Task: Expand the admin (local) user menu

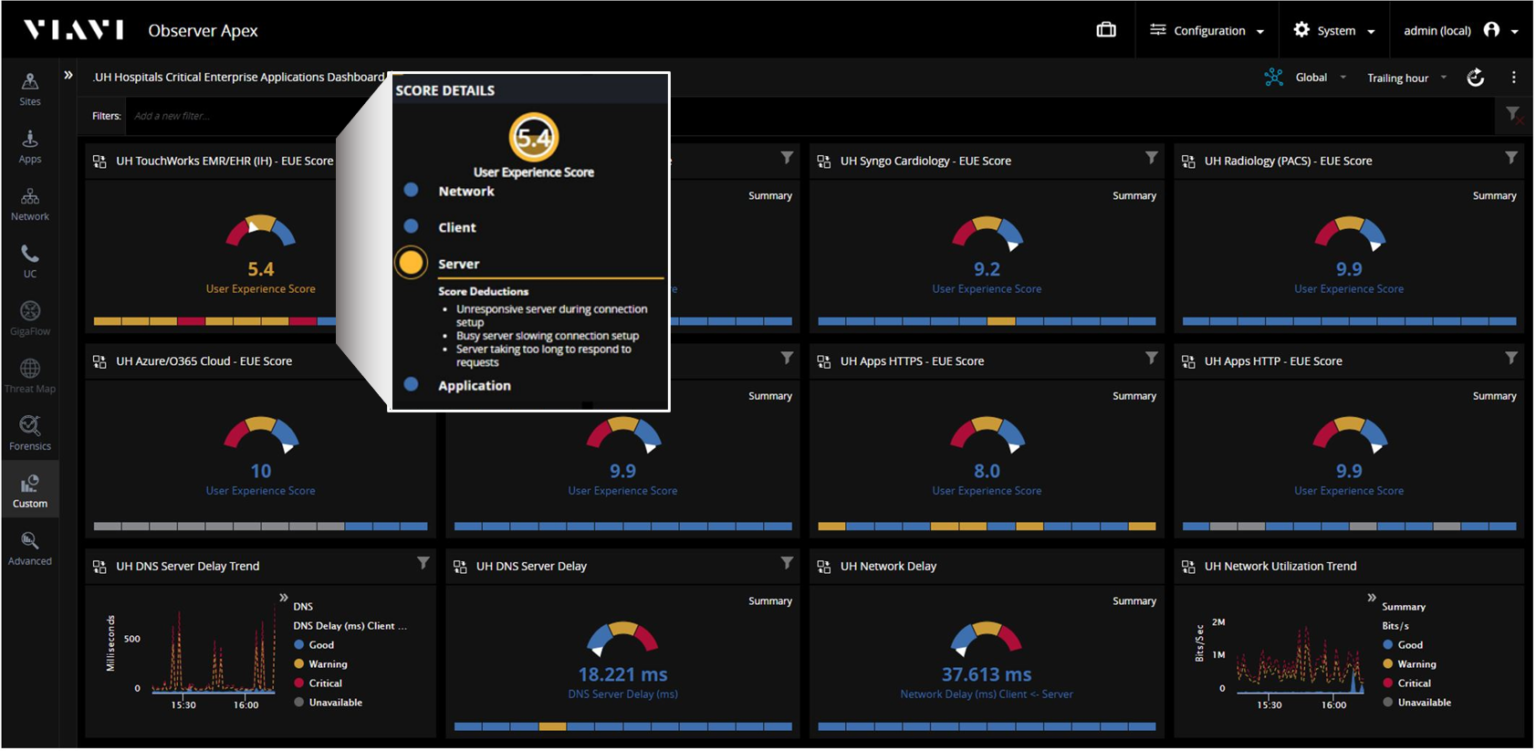Action: click(1437, 30)
